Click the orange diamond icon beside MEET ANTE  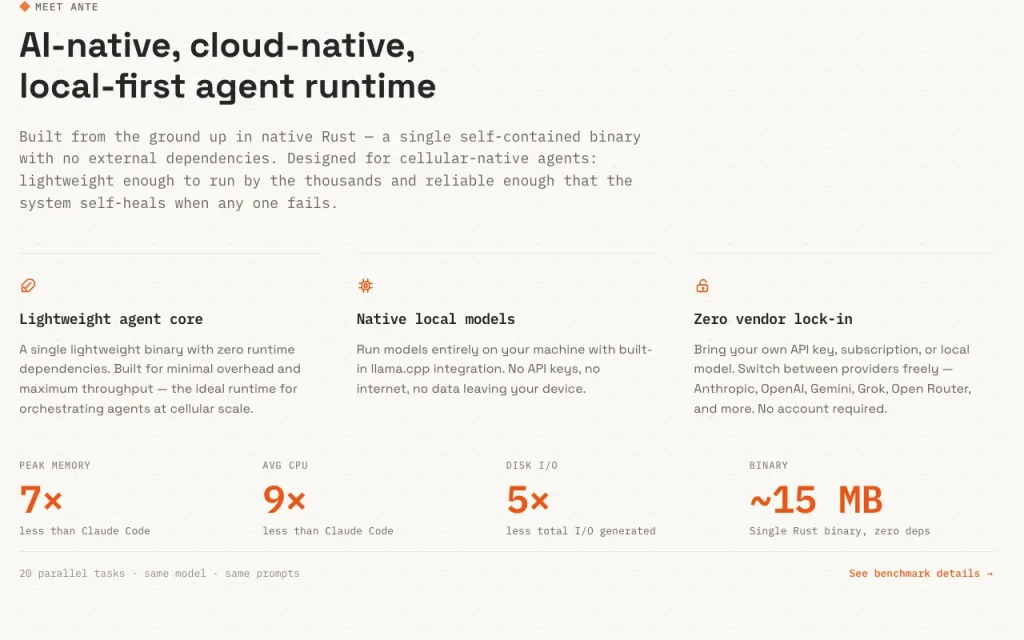(x=25, y=7)
